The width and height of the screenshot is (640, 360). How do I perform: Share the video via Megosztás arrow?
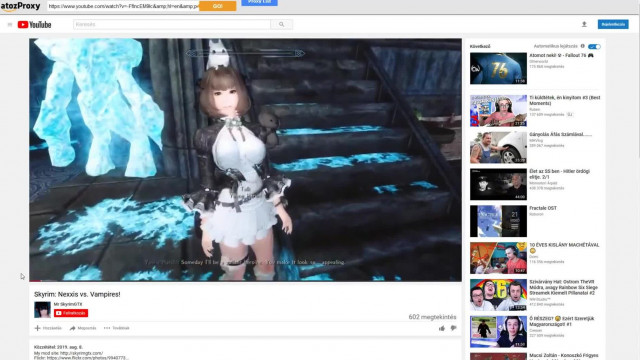[x=73, y=328]
